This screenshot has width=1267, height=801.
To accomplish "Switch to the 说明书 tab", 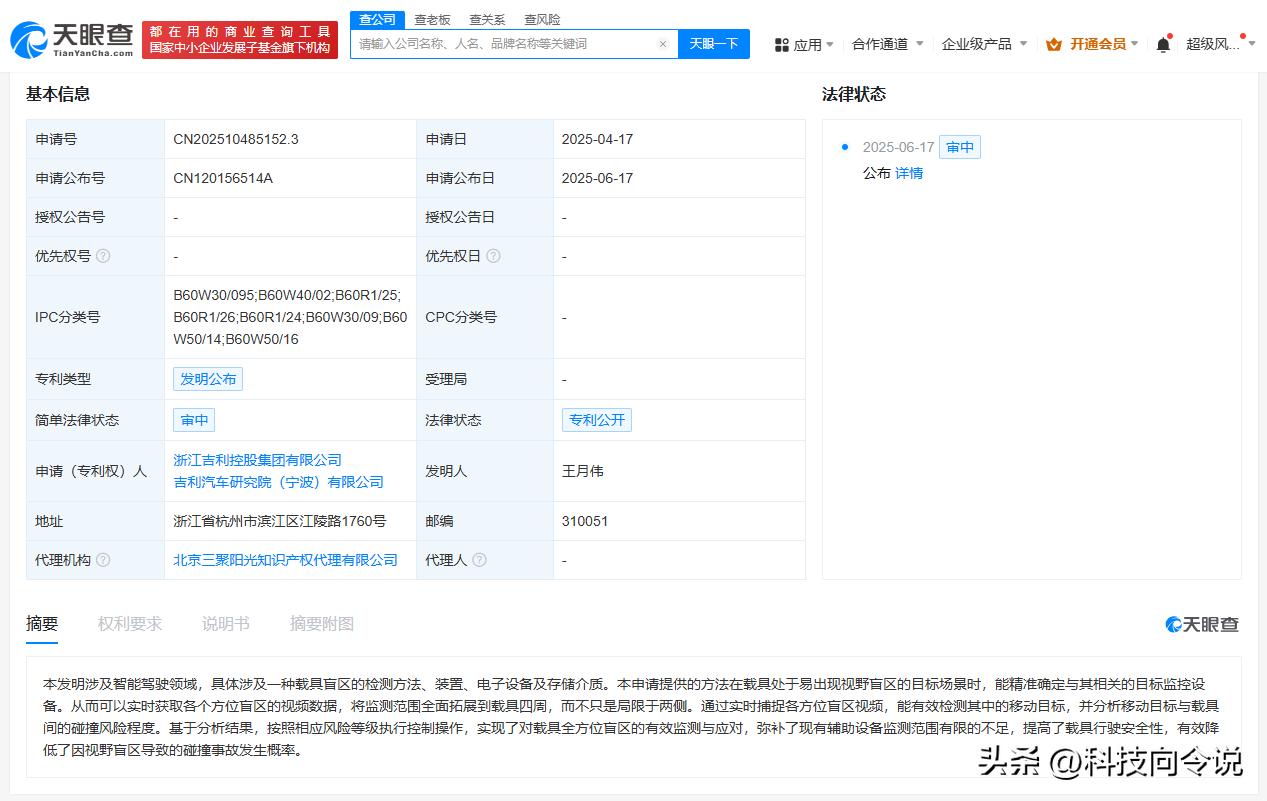I will pyautogui.click(x=226, y=624).
